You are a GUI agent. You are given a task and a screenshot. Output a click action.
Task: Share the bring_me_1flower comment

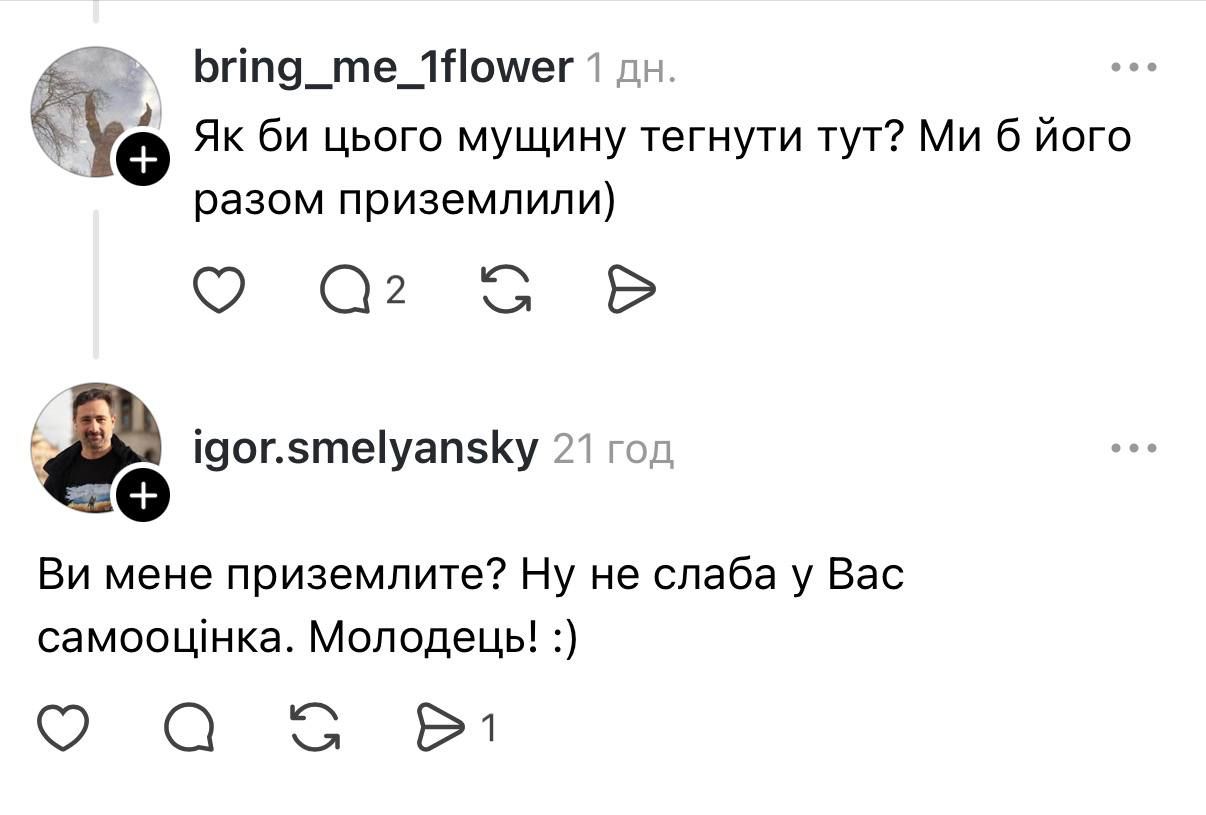[x=631, y=291]
